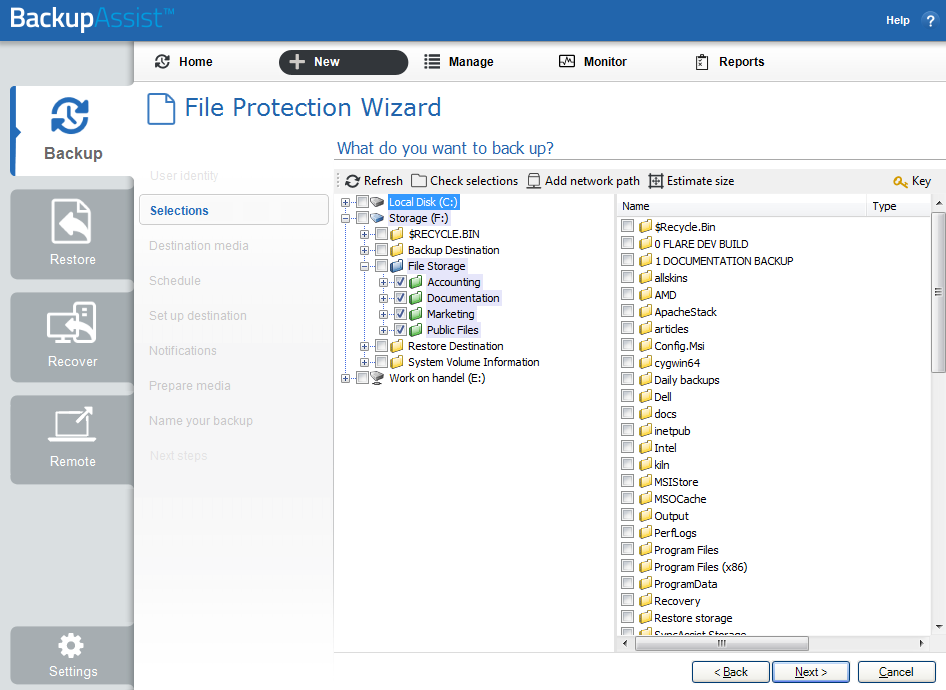946x690 pixels.
Task: Click the Reports clipboard icon
Action: 702,62
